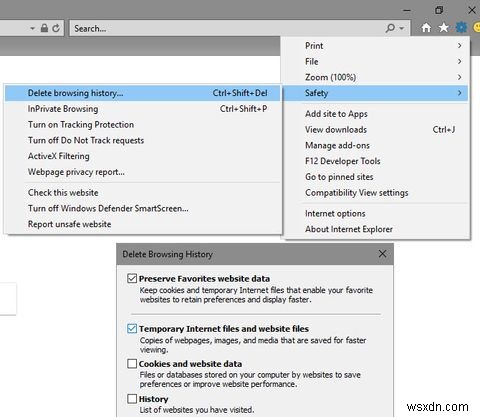Open the File menu item
This screenshot has width=480, height=417.
[x=376, y=61]
